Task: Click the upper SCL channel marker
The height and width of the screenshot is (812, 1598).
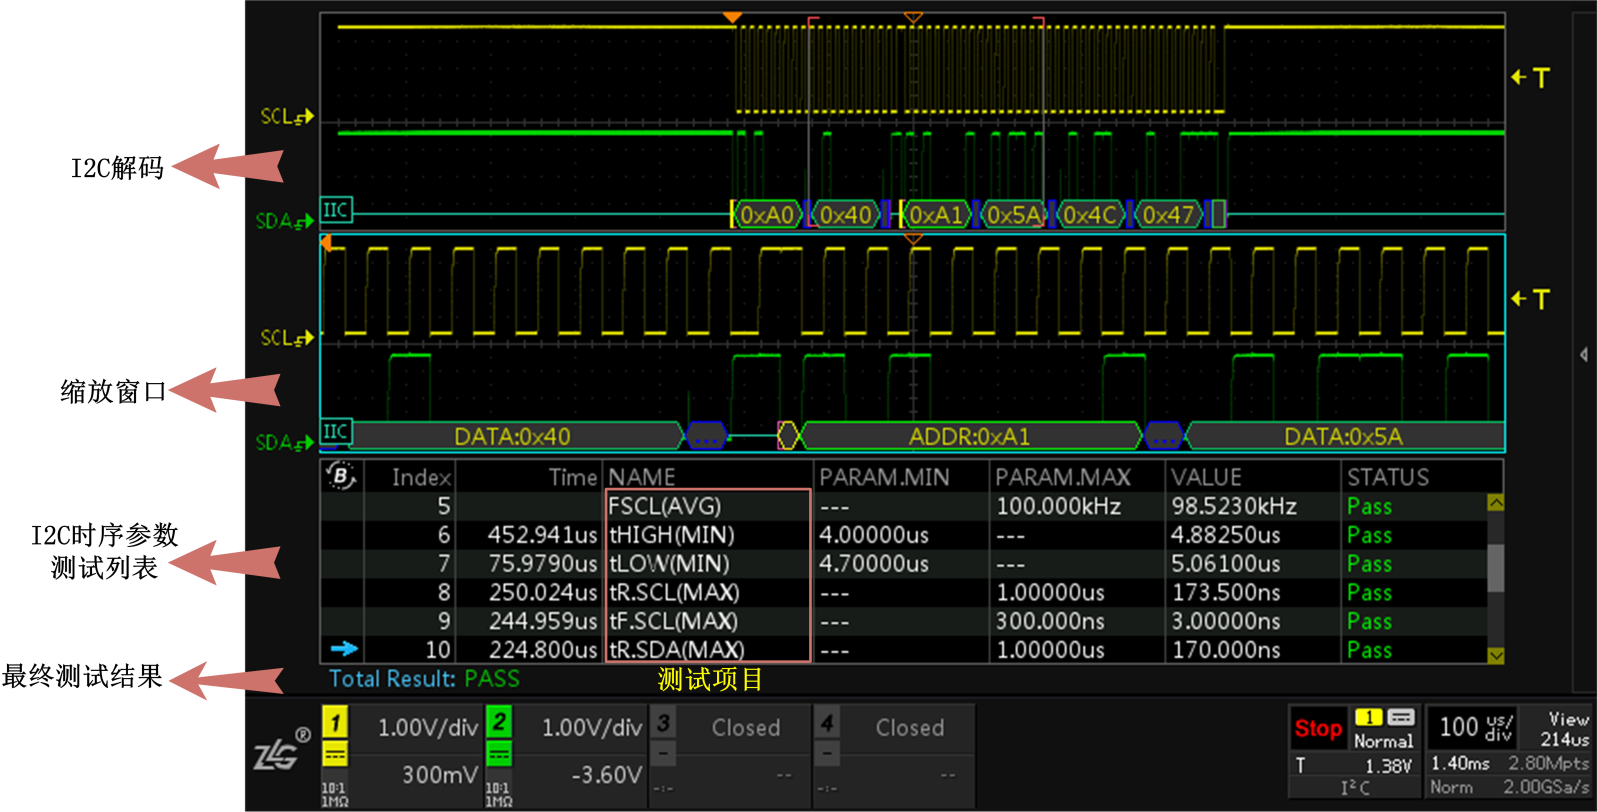Action: click(x=286, y=116)
